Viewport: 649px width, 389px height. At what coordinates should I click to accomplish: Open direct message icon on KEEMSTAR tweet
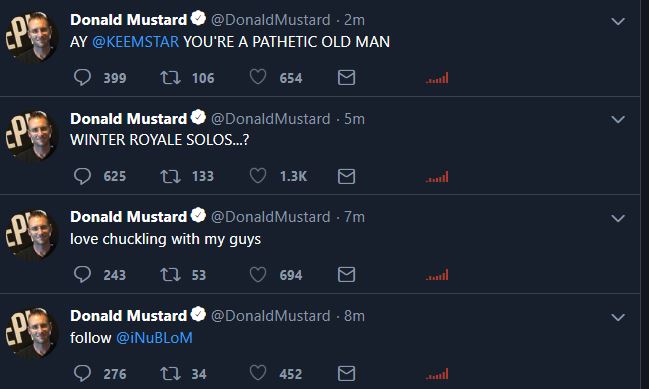(x=346, y=78)
